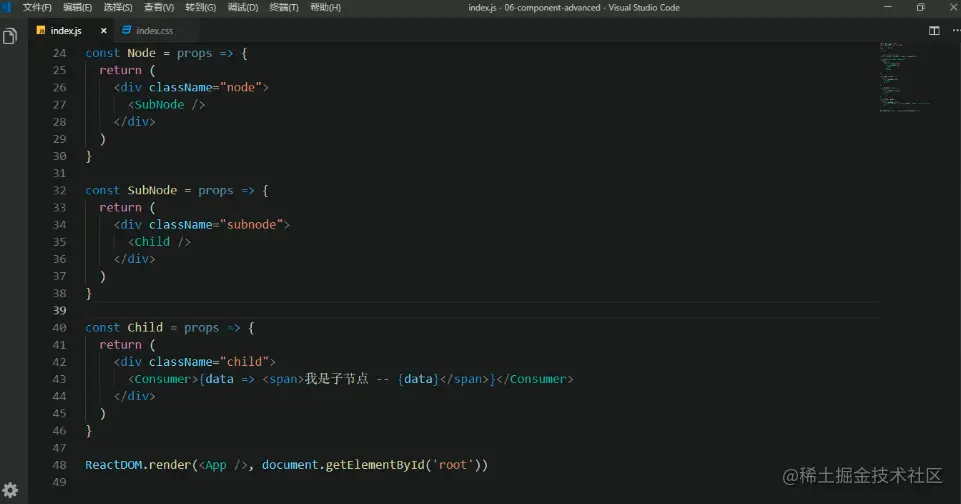Screen dimensions: 961x504
Task: Click className="subnode" in the code
Action: pyautogui.click(x=216, y=225)
